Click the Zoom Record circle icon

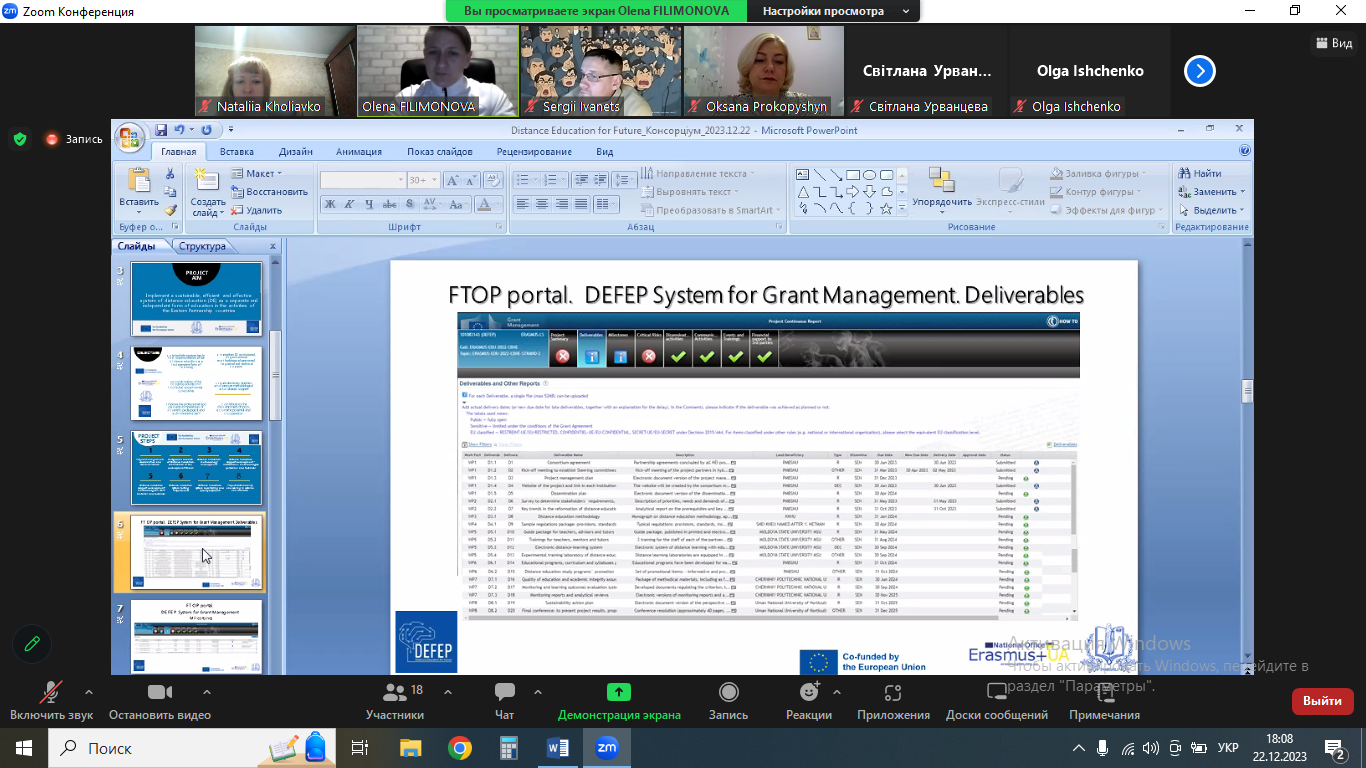(x=728, y=693)
